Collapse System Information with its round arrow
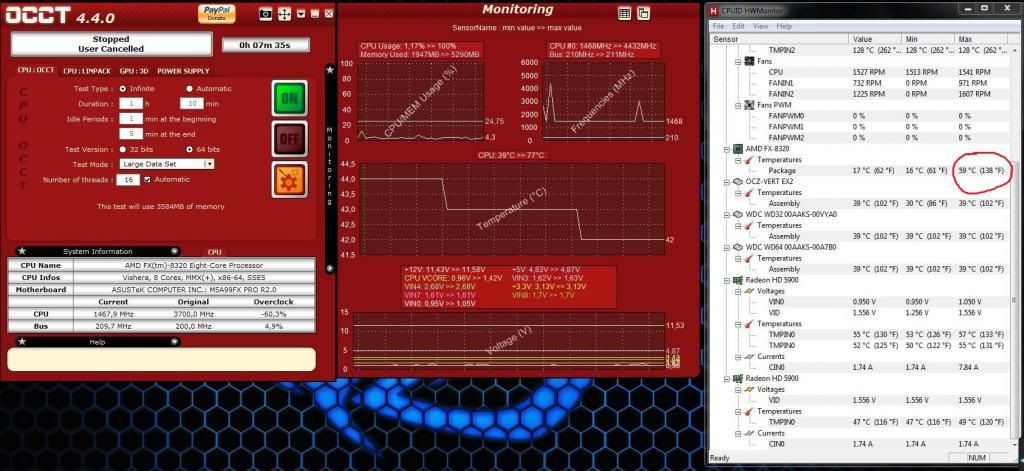 pos(174,251)
